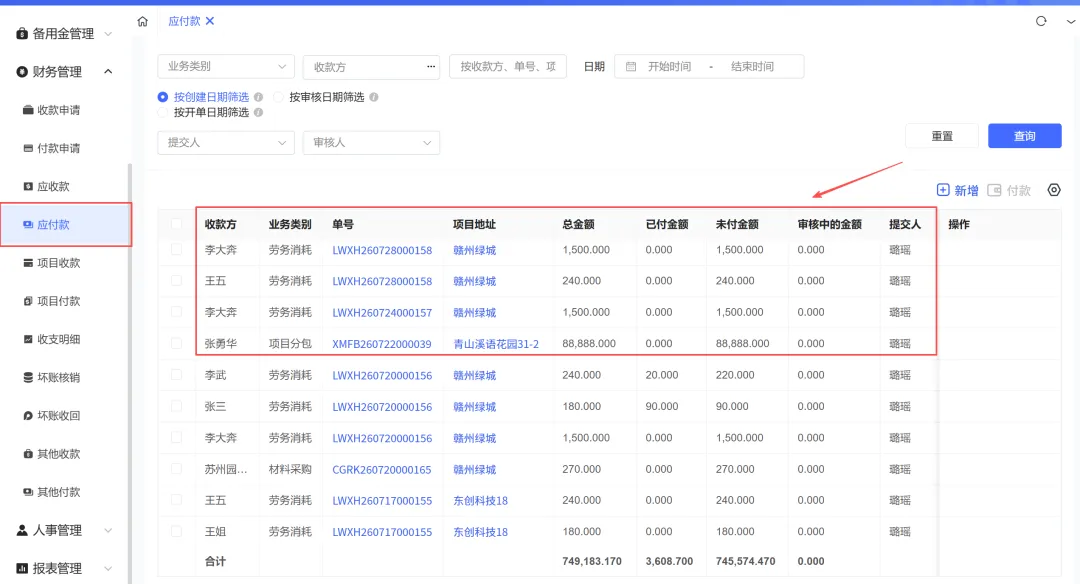Viewport: 1080px width, 584px height.
Task: Open the tab list chevron at top right
Action: [1071, 21]
